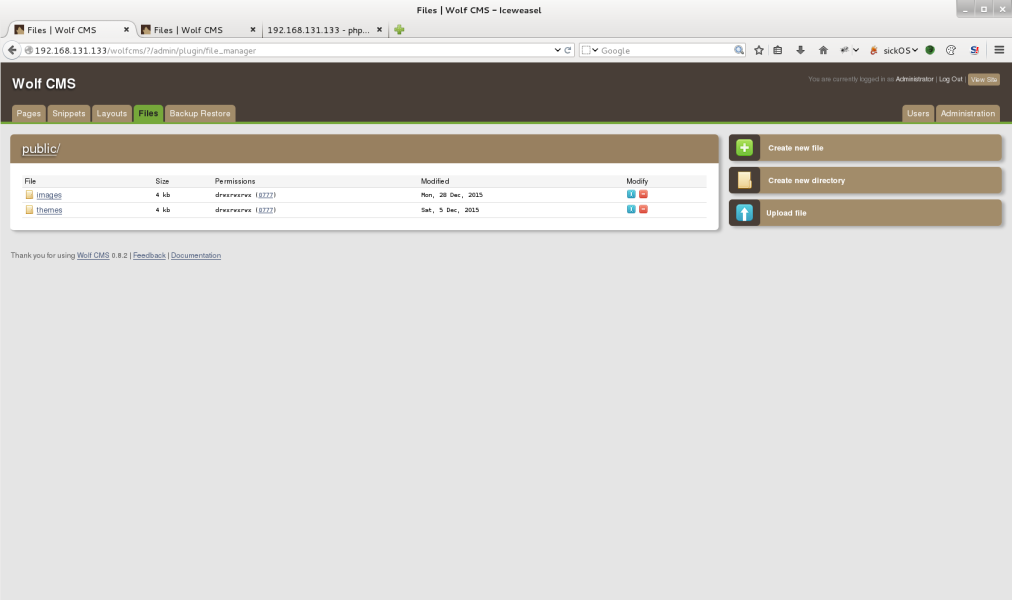Screen dimensions: 1012x600
Task: Switch to the Snippets tab
Action: tap(68, 114)
